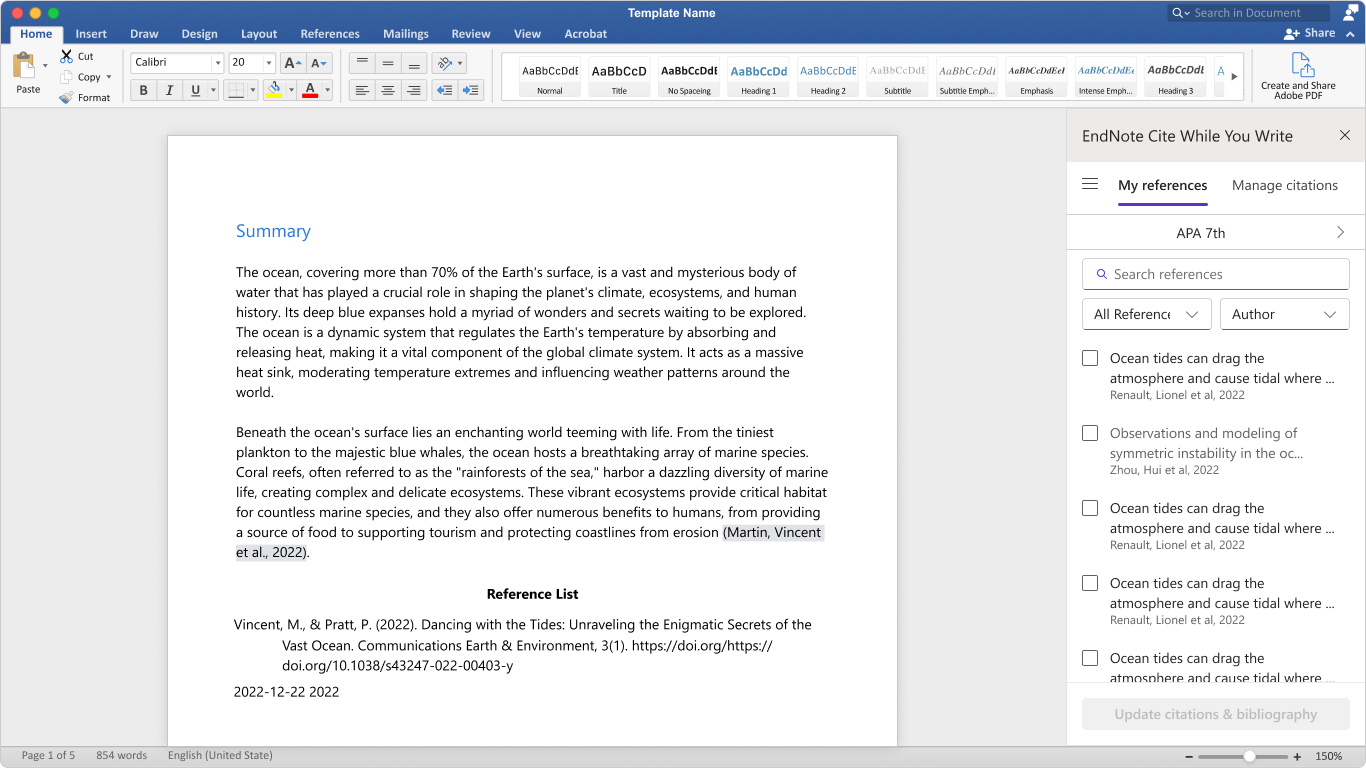This screenshot has height=768, width=1366.
Task: Click Create and Share Adobe PDF
Action: (1298, 76)
